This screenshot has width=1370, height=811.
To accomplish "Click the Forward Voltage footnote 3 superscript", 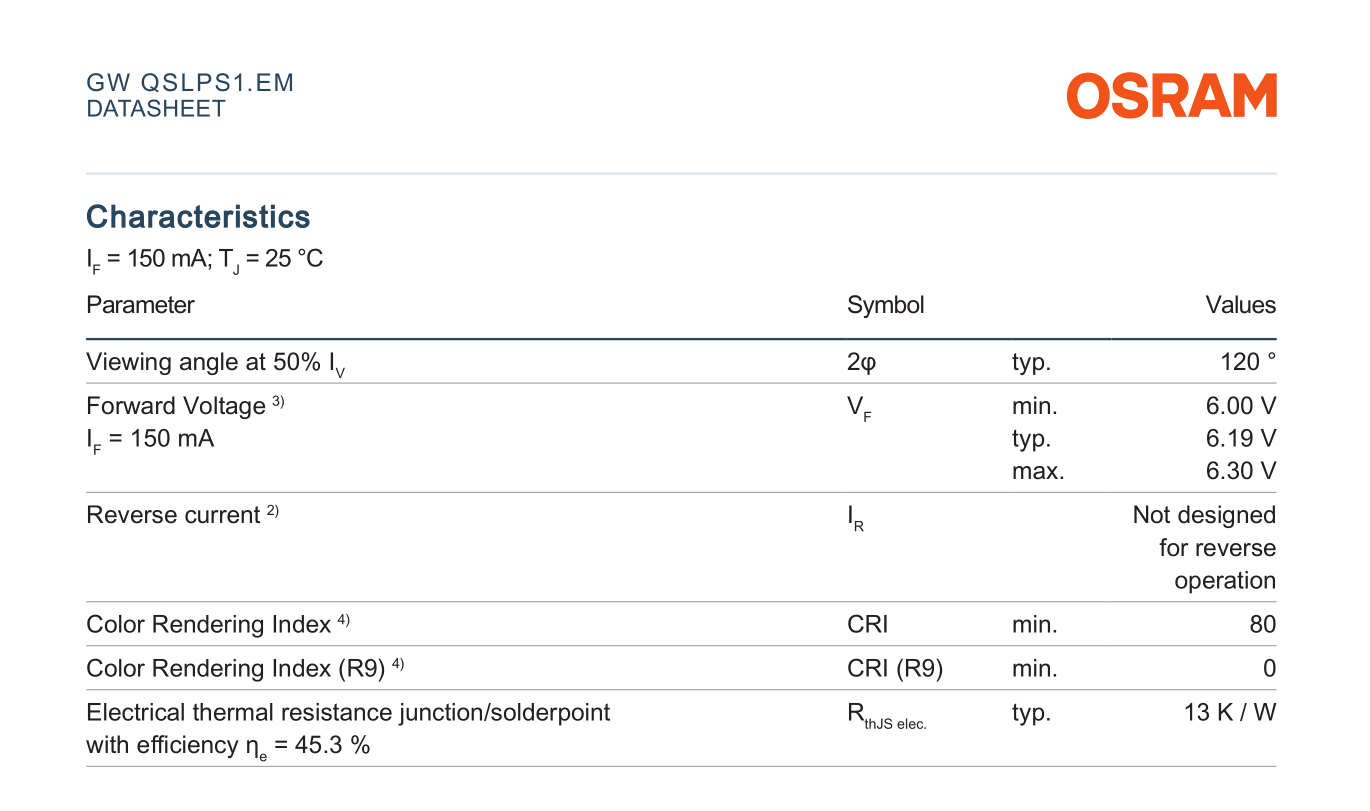I will [x=278, y=401].
